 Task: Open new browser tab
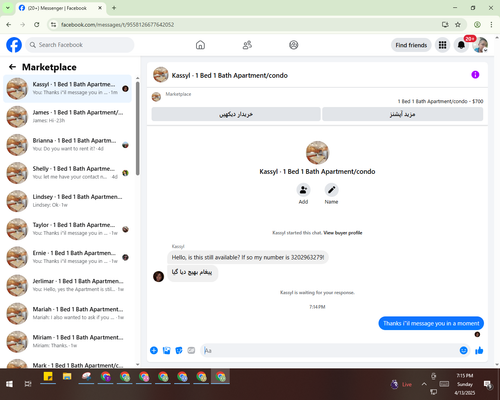click(x=114, y=8)
